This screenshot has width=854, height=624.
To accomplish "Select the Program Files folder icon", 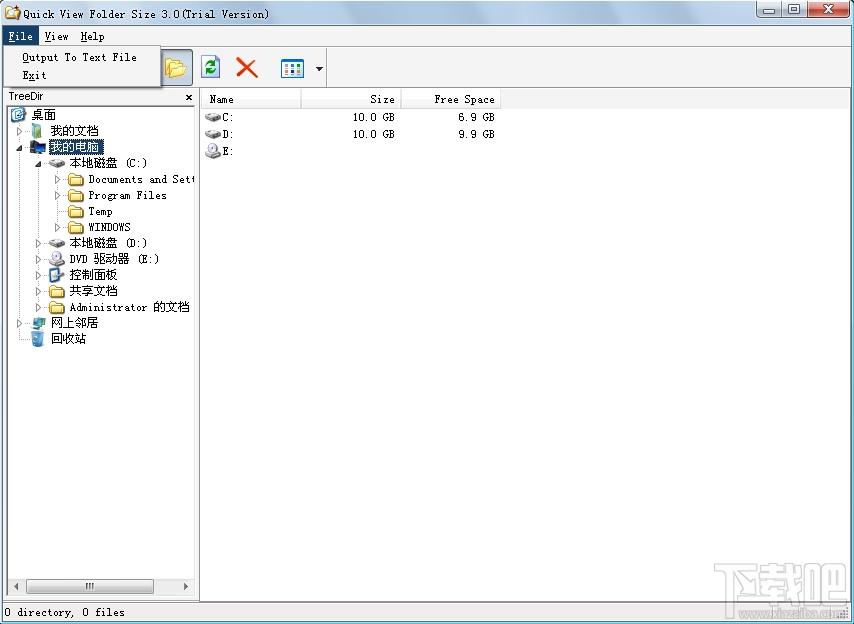I will [76, 195].
